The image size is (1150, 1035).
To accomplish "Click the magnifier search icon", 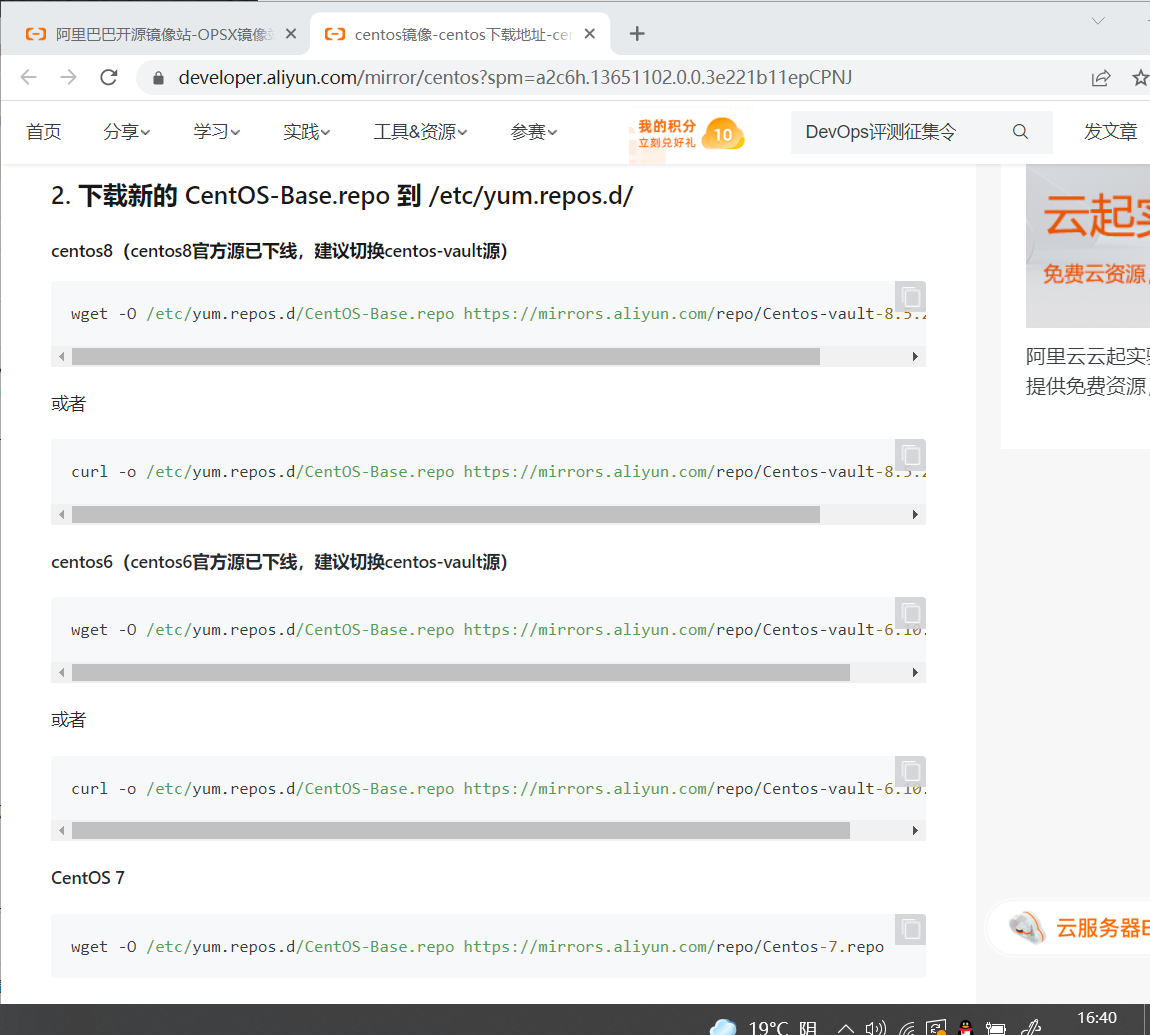I will [x=1020, y=132].
